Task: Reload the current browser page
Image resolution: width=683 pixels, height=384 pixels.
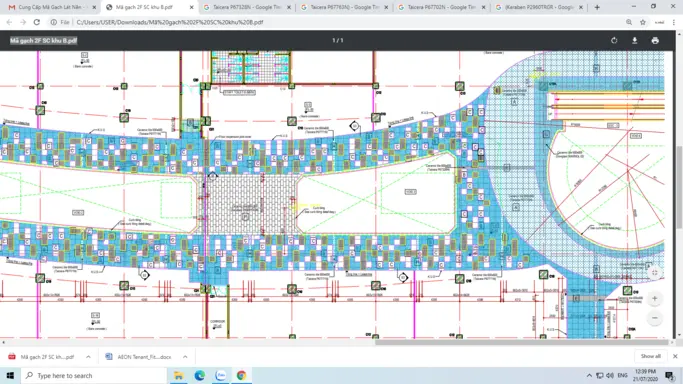Action: [37, 22]
